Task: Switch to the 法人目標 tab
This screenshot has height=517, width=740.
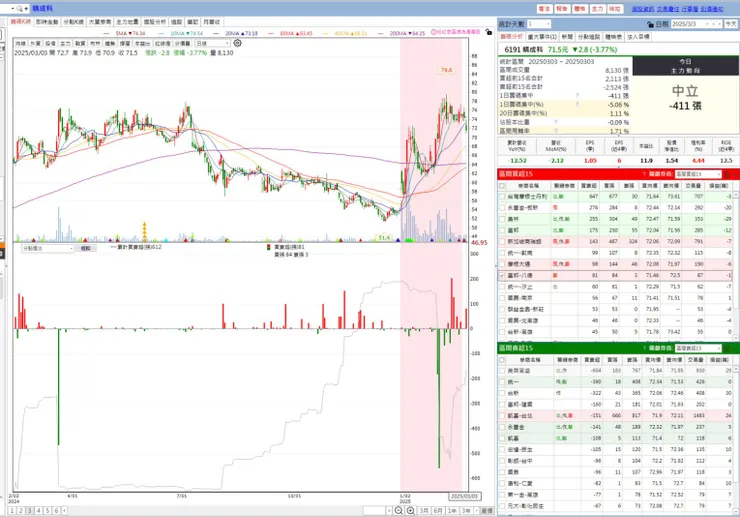Action: tap(638, 37)
